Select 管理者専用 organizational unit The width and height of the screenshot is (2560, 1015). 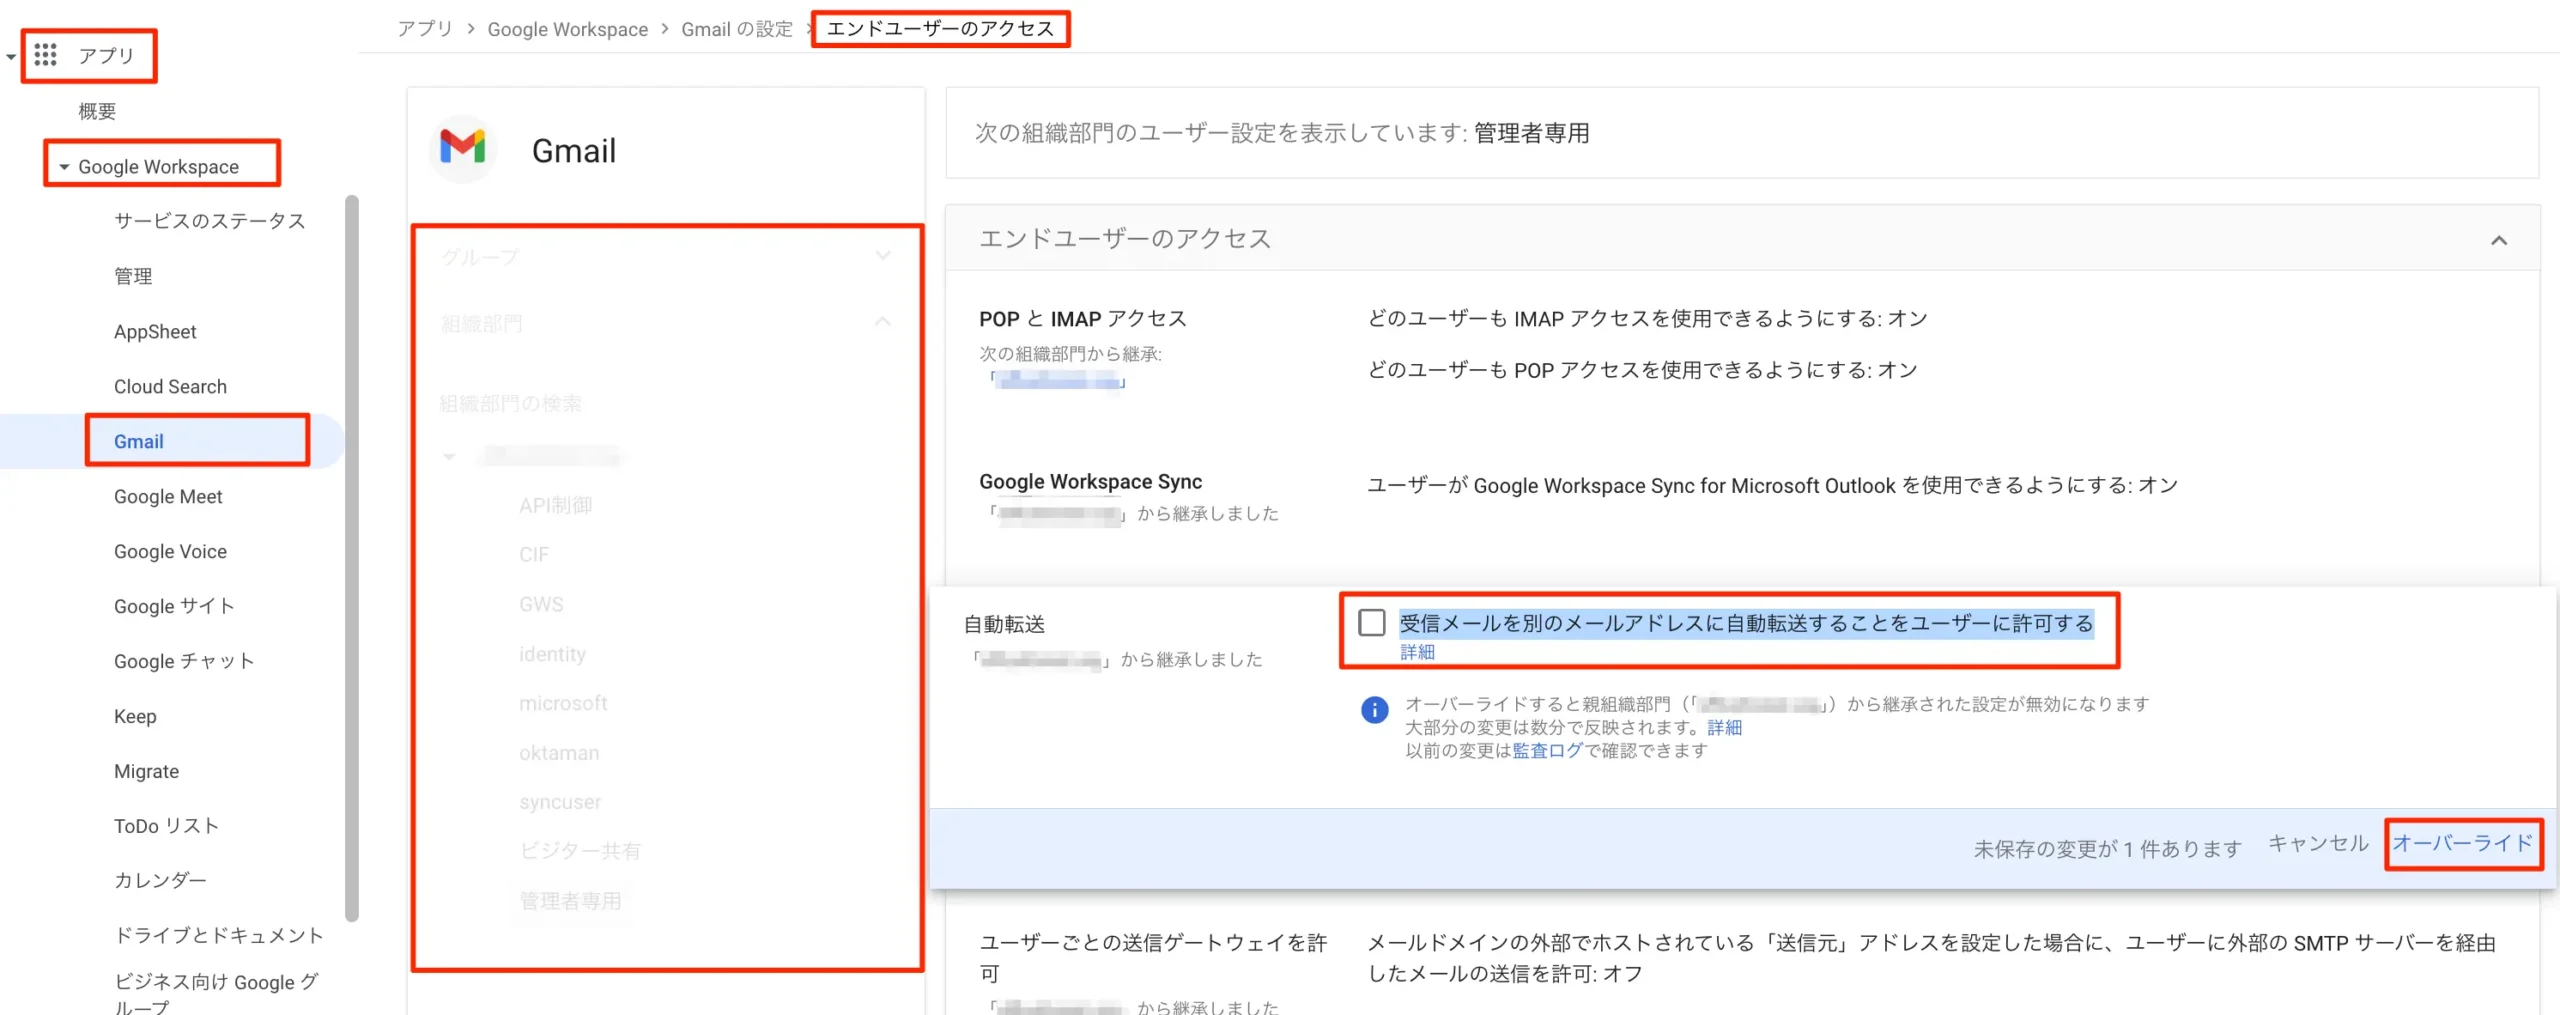(x=570, y=901)
